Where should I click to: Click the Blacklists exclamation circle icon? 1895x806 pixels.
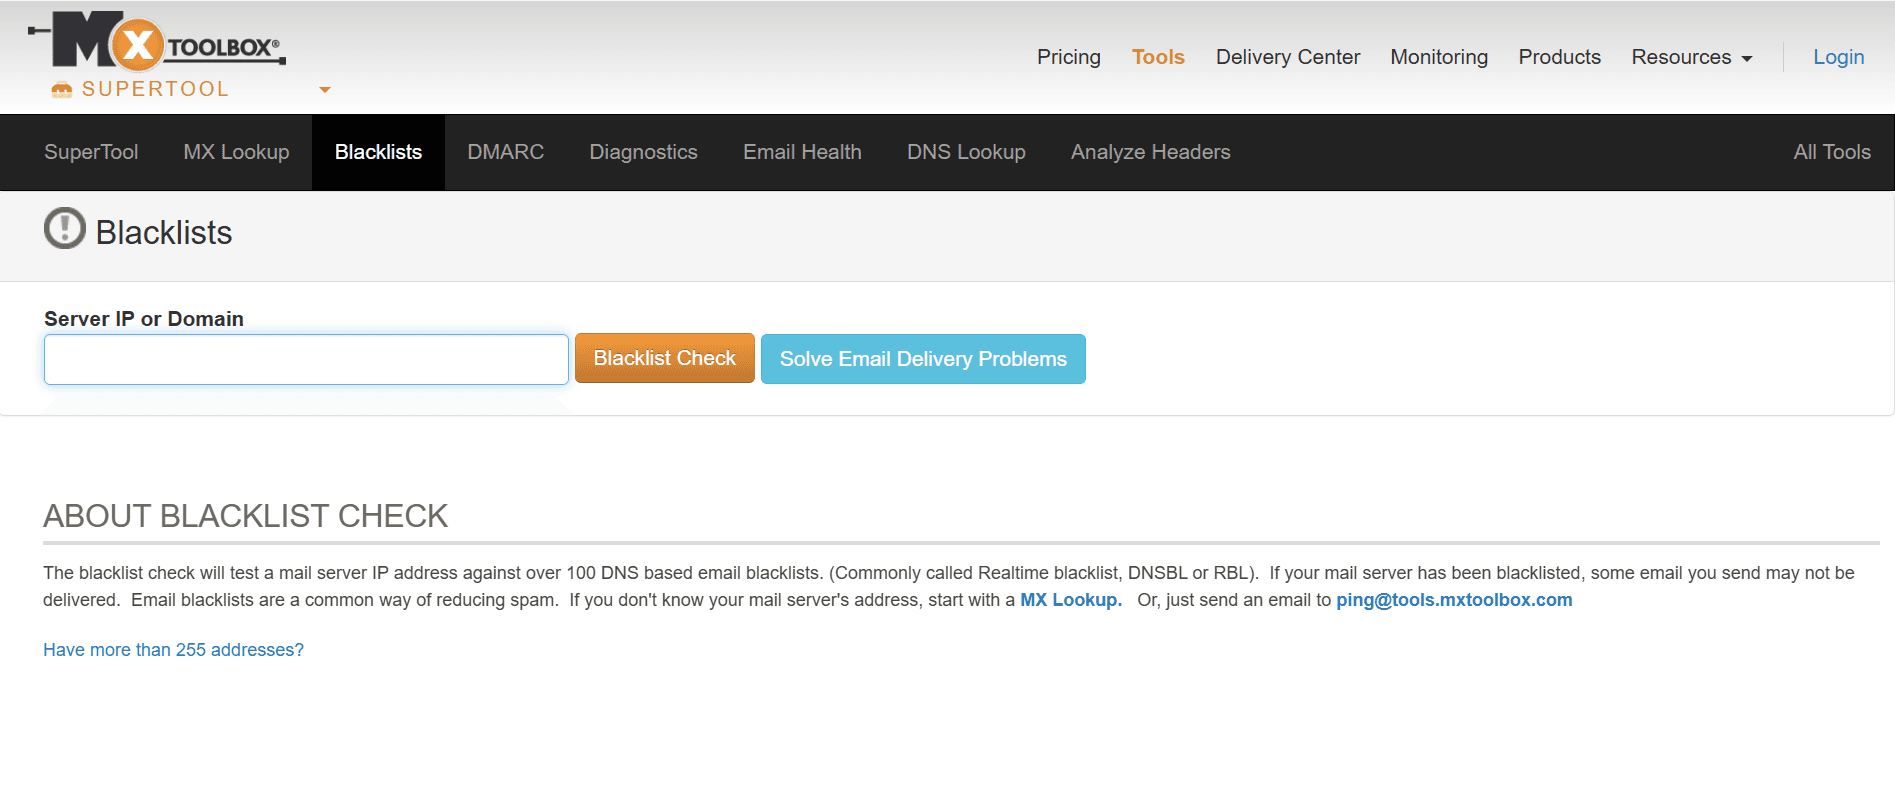click(65, 228)
